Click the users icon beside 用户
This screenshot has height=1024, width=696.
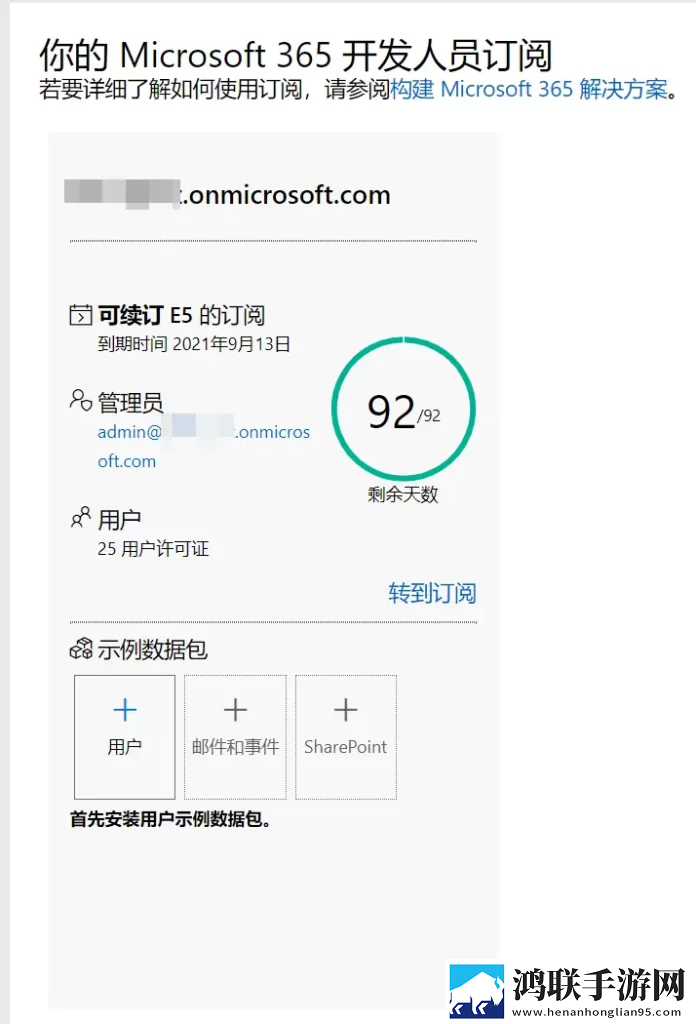point(80,518)
